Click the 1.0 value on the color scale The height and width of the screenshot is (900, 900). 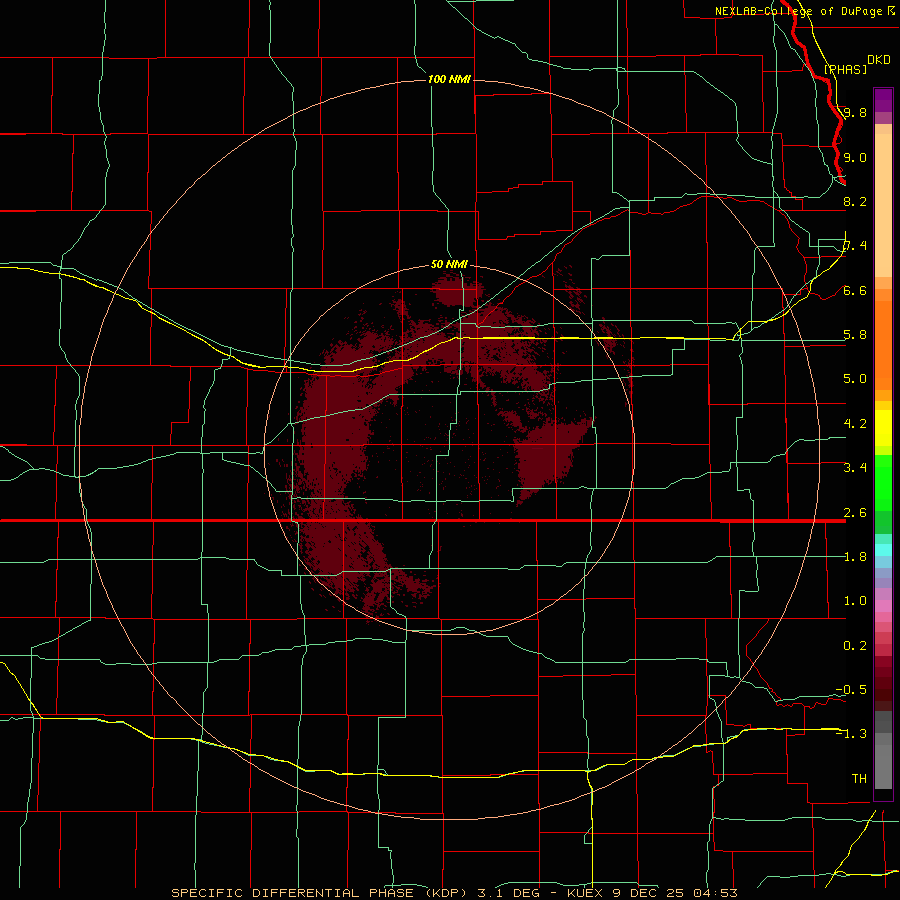click(855, 601)
